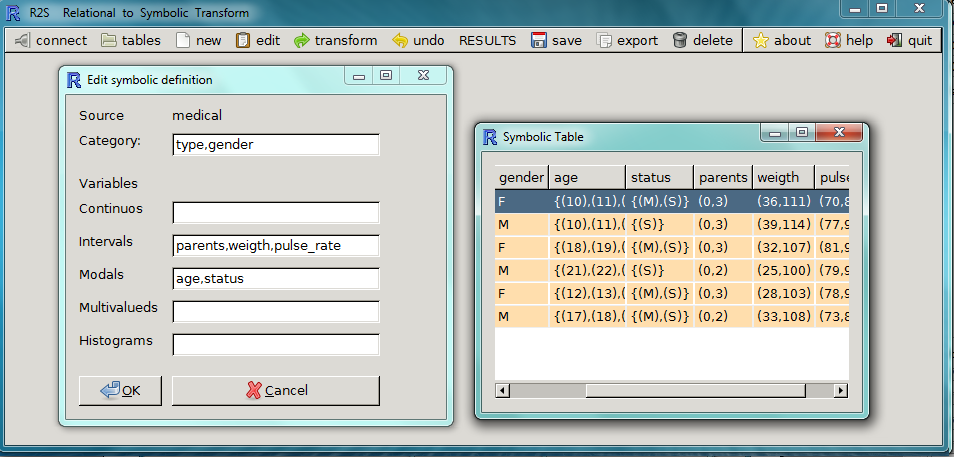
Task: Click the edit clipboard icon
Action: (243, 41)
